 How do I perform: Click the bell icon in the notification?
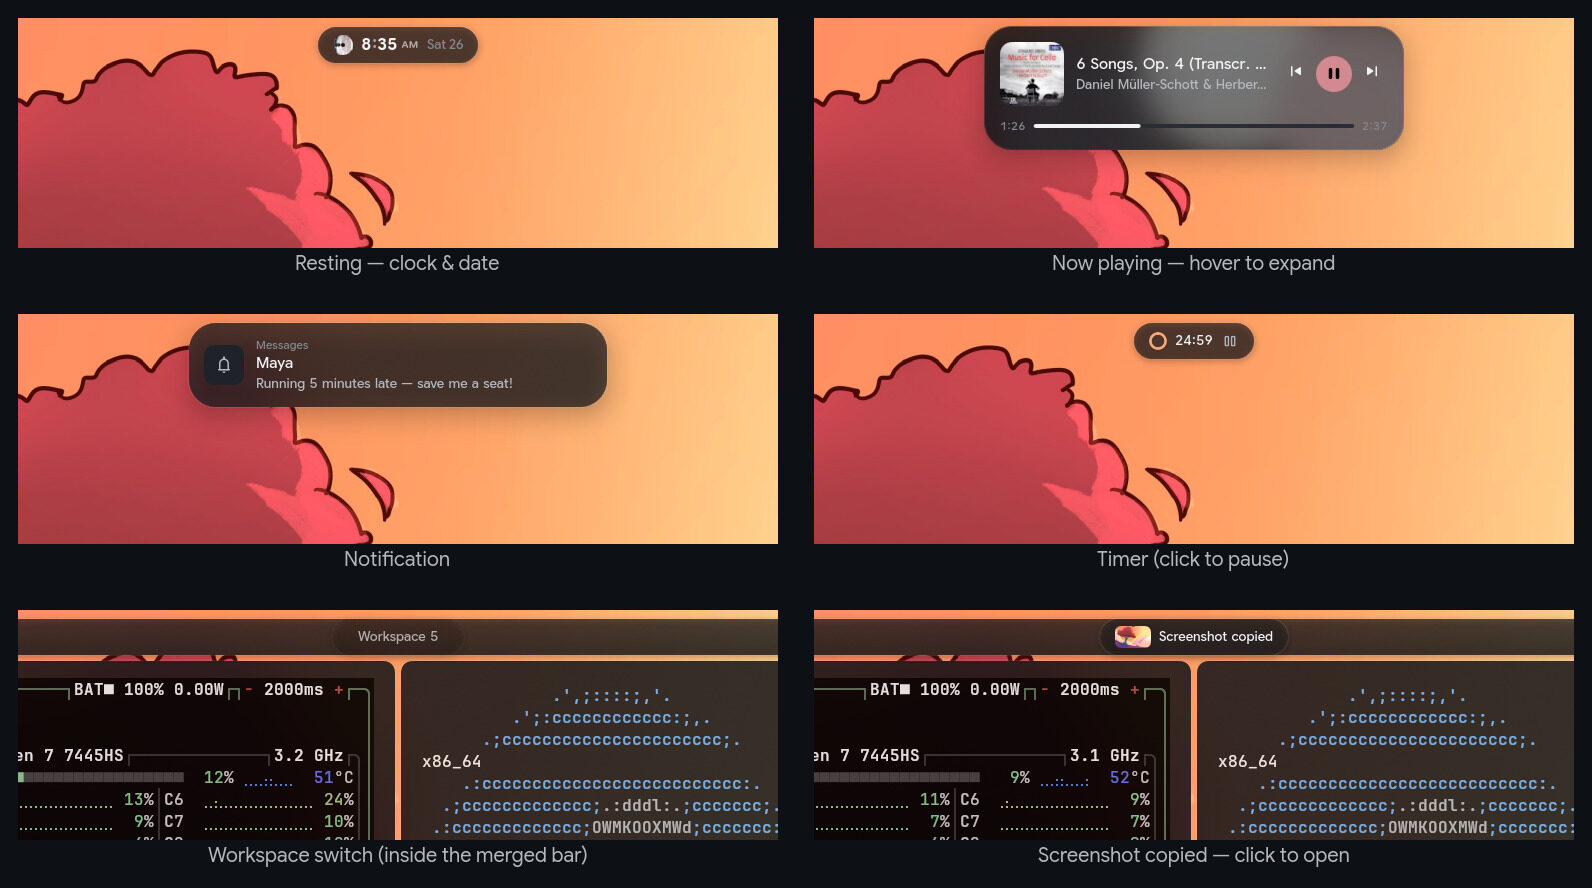[224, 365]
